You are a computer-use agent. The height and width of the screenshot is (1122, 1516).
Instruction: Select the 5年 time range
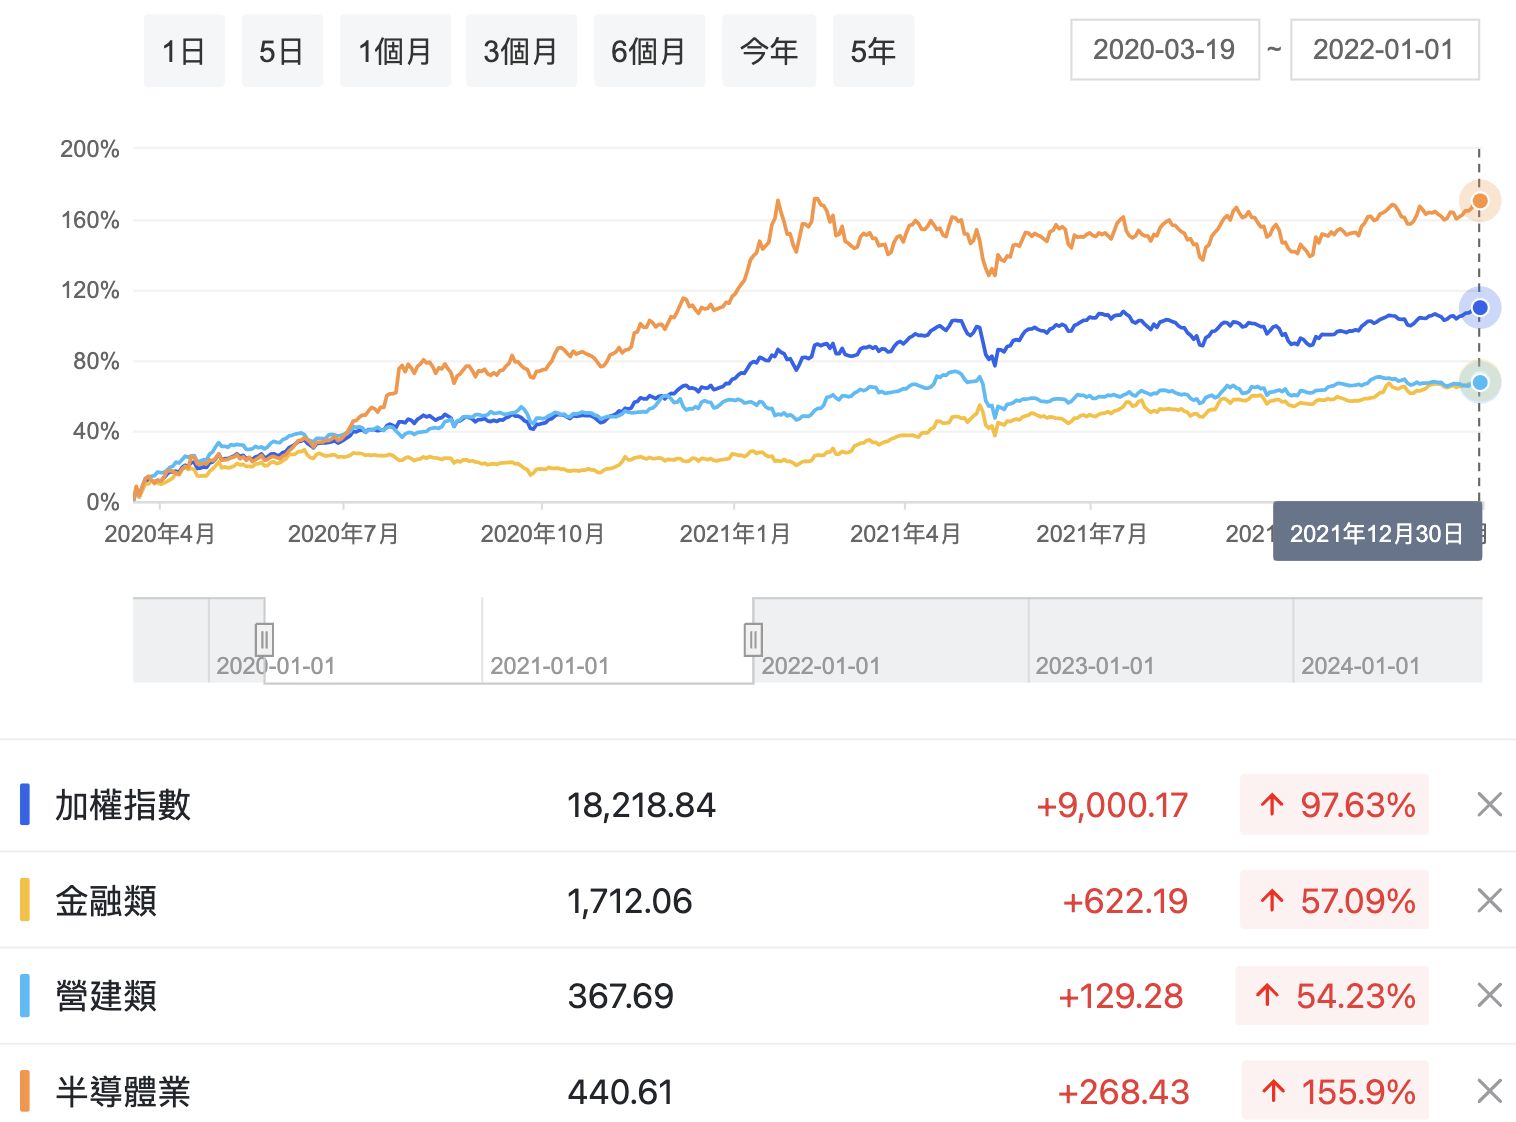pos(873,51)
